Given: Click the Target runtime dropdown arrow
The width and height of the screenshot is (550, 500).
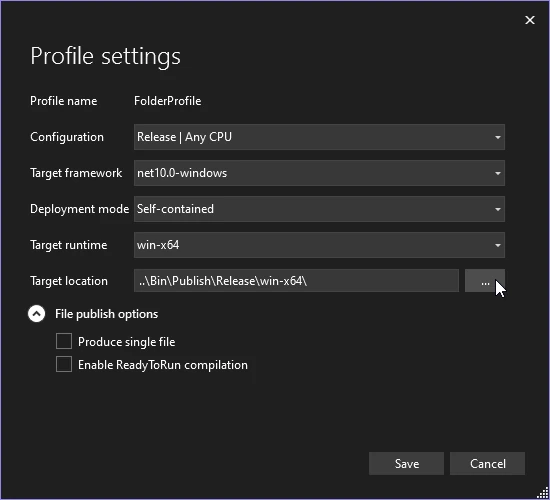Looking at the screenshot, I should [497, 245].
